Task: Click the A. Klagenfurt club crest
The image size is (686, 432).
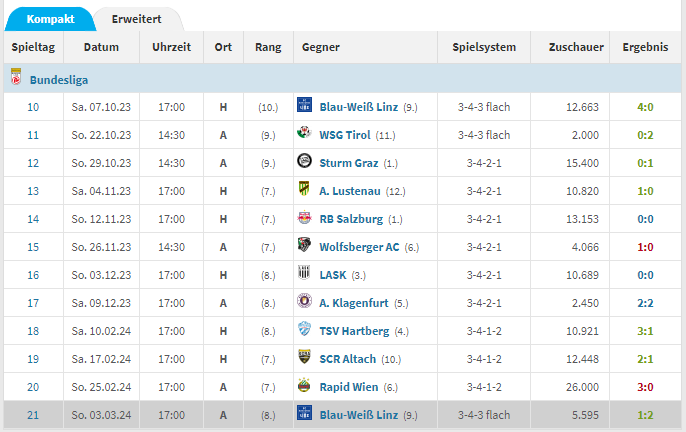Action: 305,301
